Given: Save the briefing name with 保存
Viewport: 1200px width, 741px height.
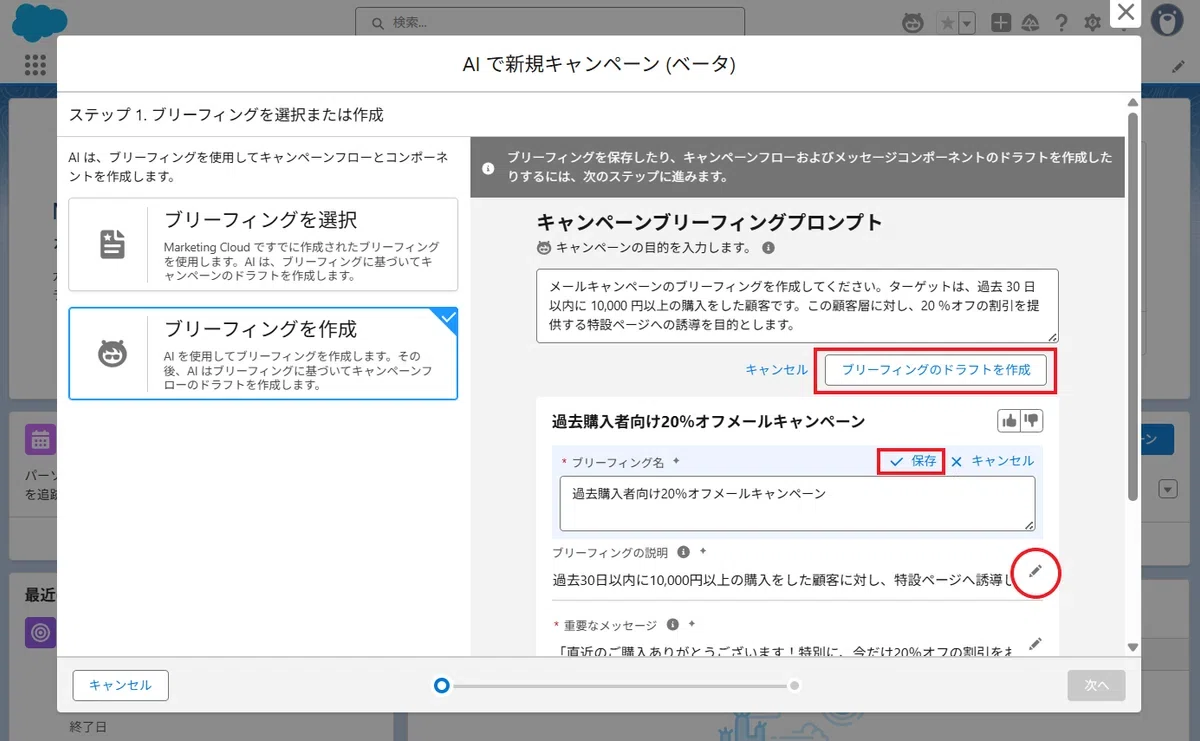Looking at the screenshot, I should (912, 461).
